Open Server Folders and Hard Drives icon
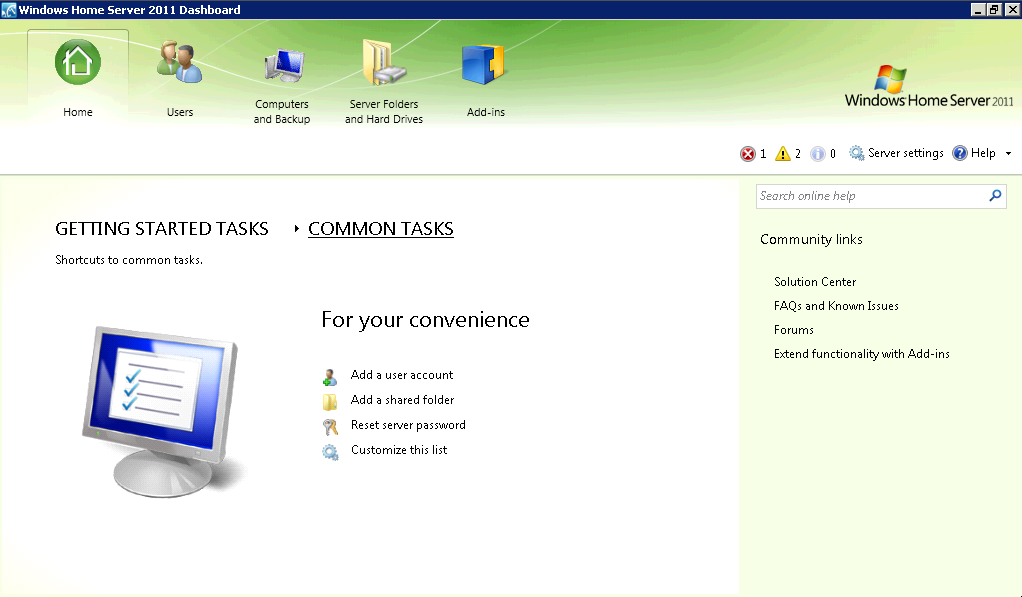The height and width of the screenshot is (597, 1022). (x=384, y=62)
